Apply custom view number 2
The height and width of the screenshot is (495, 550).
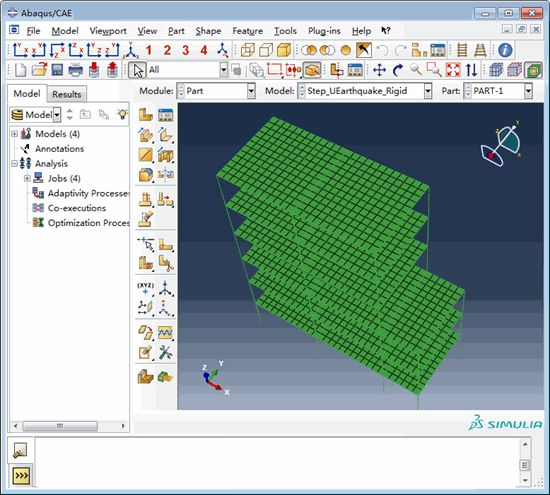tap(167, 50)
